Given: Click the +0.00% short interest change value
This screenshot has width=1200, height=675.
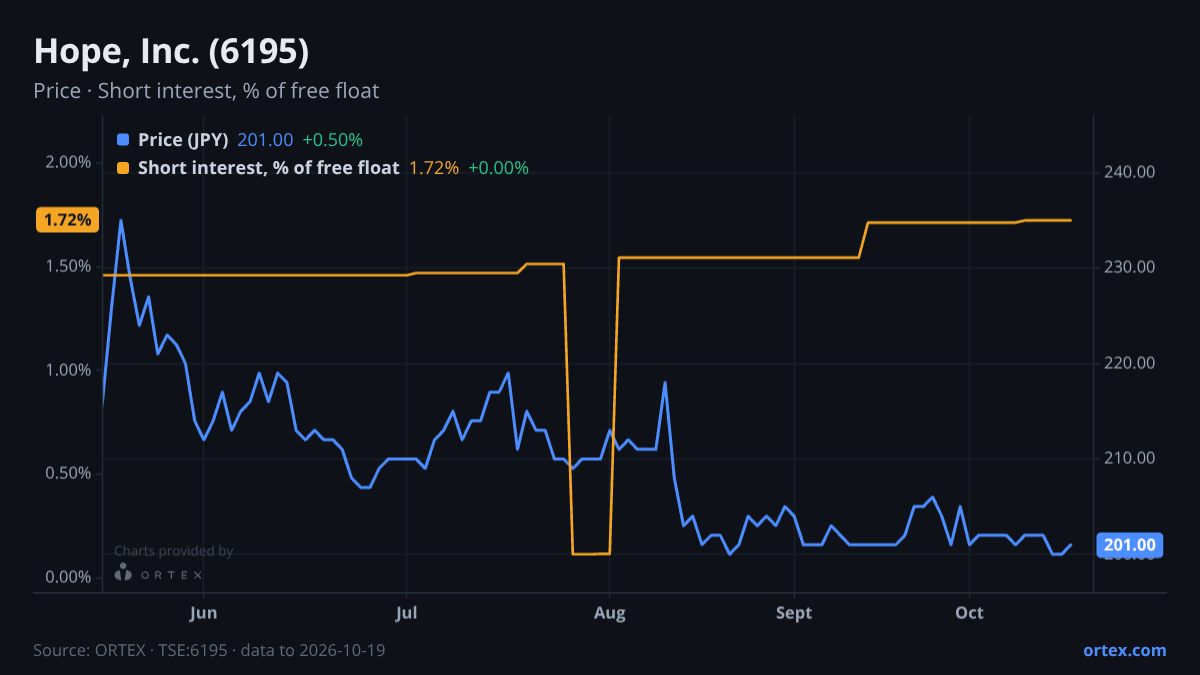Looking at the screenshot, I should tap(498, 168).
